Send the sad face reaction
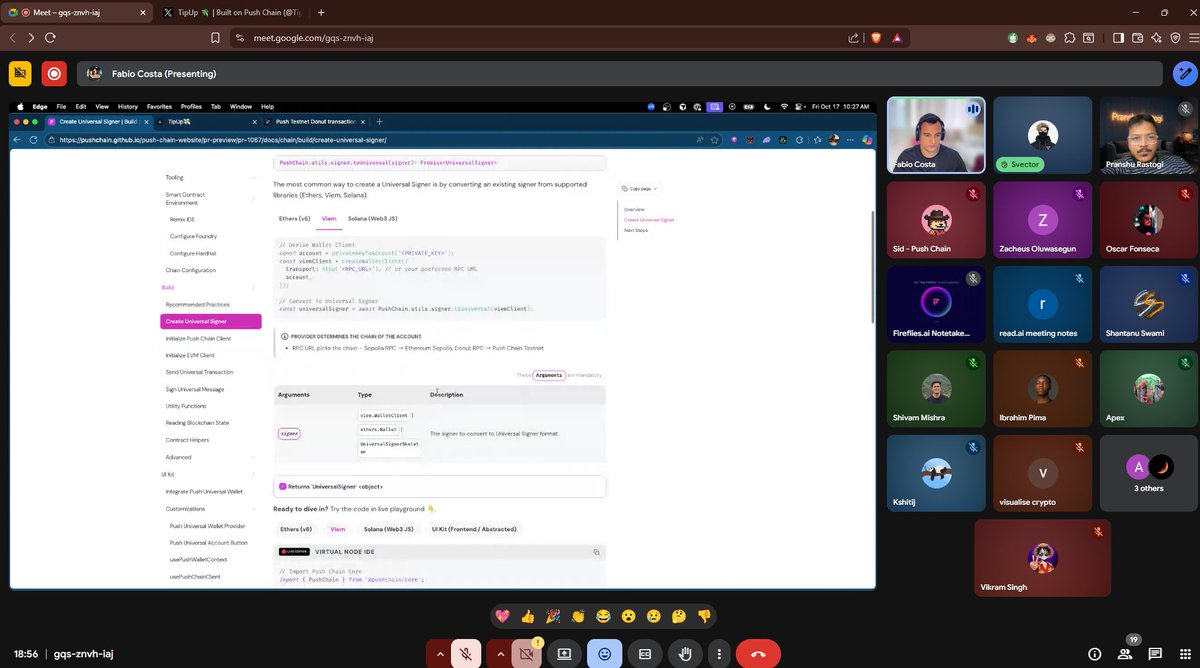 (654, 616)
